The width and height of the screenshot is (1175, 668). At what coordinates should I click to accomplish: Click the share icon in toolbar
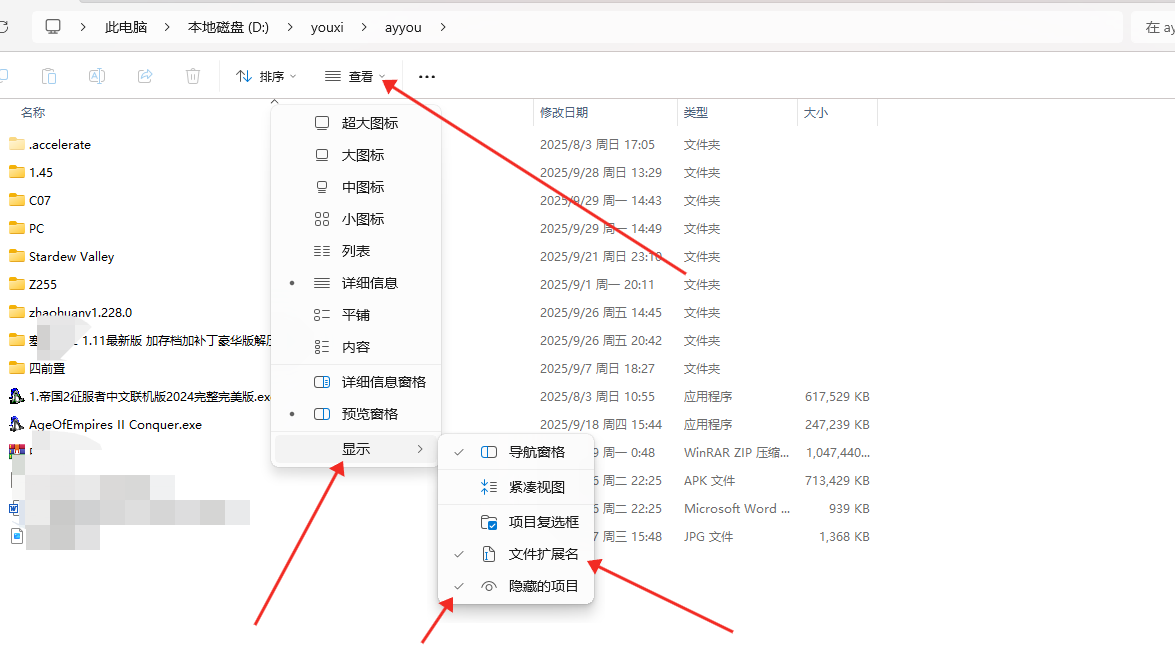pos(145,76)
